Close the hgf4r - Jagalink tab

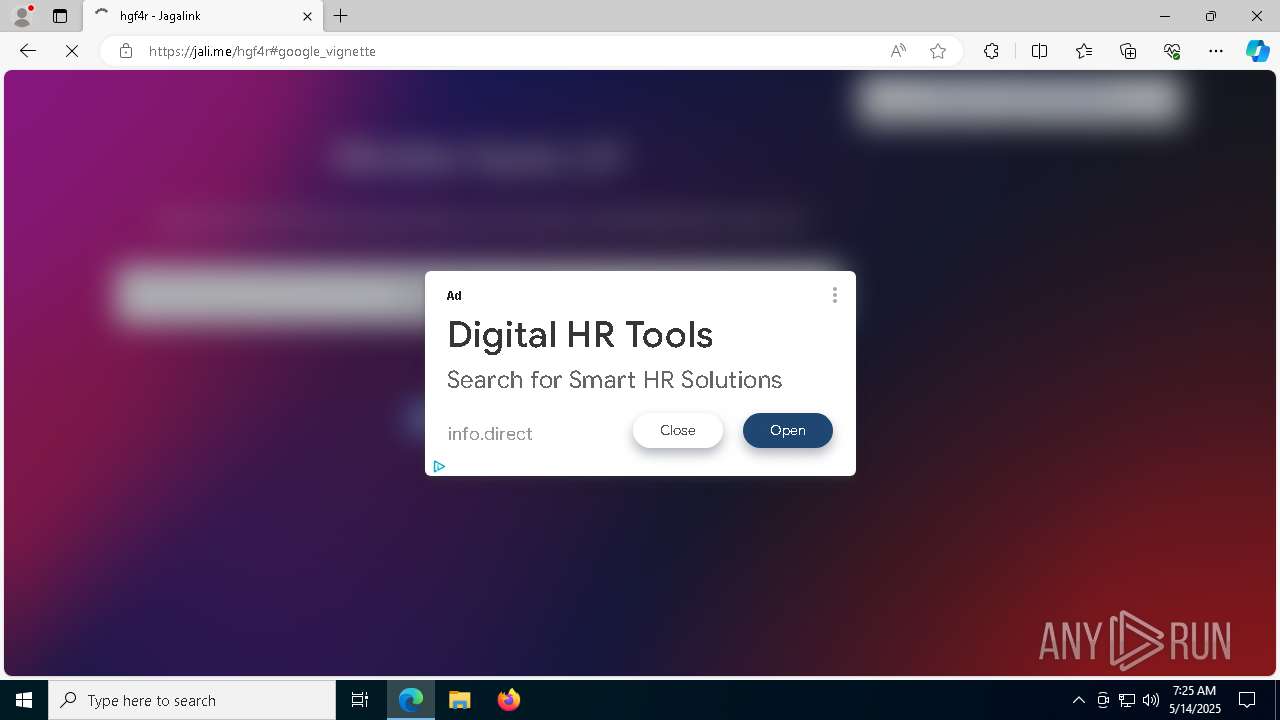(x=307, y=16)
